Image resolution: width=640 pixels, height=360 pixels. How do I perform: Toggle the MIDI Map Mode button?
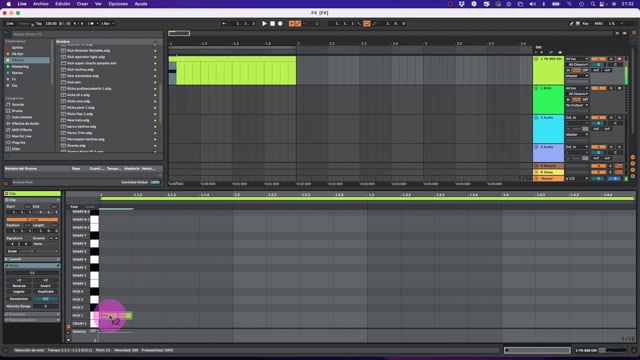click(598, 24)
